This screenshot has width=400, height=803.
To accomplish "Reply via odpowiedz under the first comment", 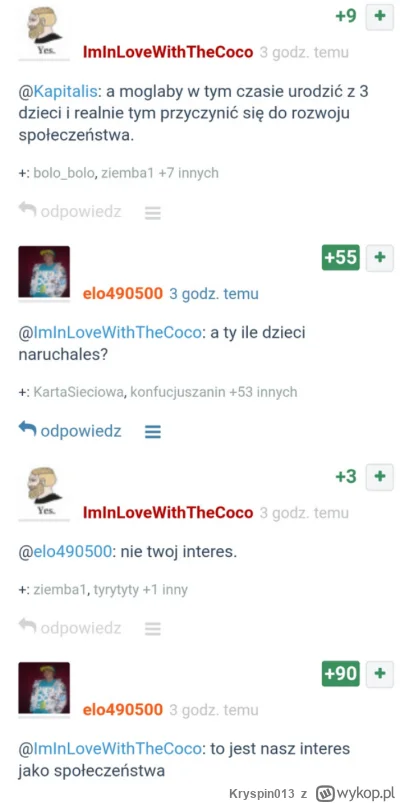I will [70, 211].
